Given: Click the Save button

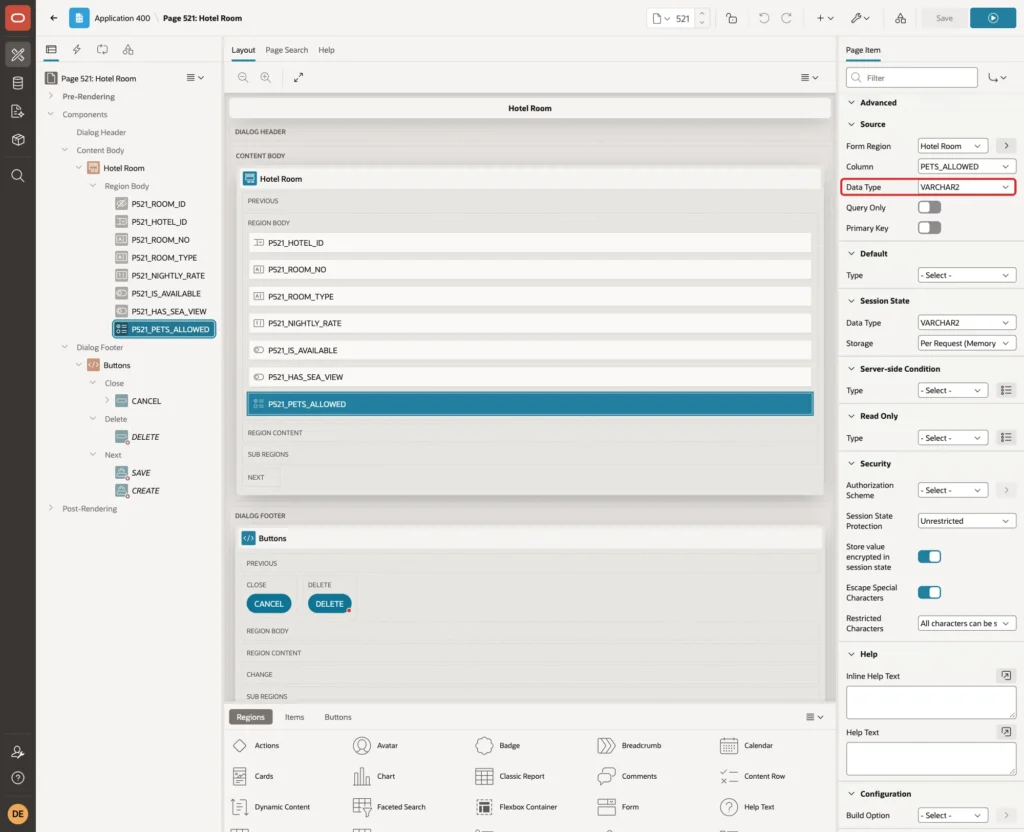Looking at the screenshot, I should pyautogui.click(x=944, y=18).
